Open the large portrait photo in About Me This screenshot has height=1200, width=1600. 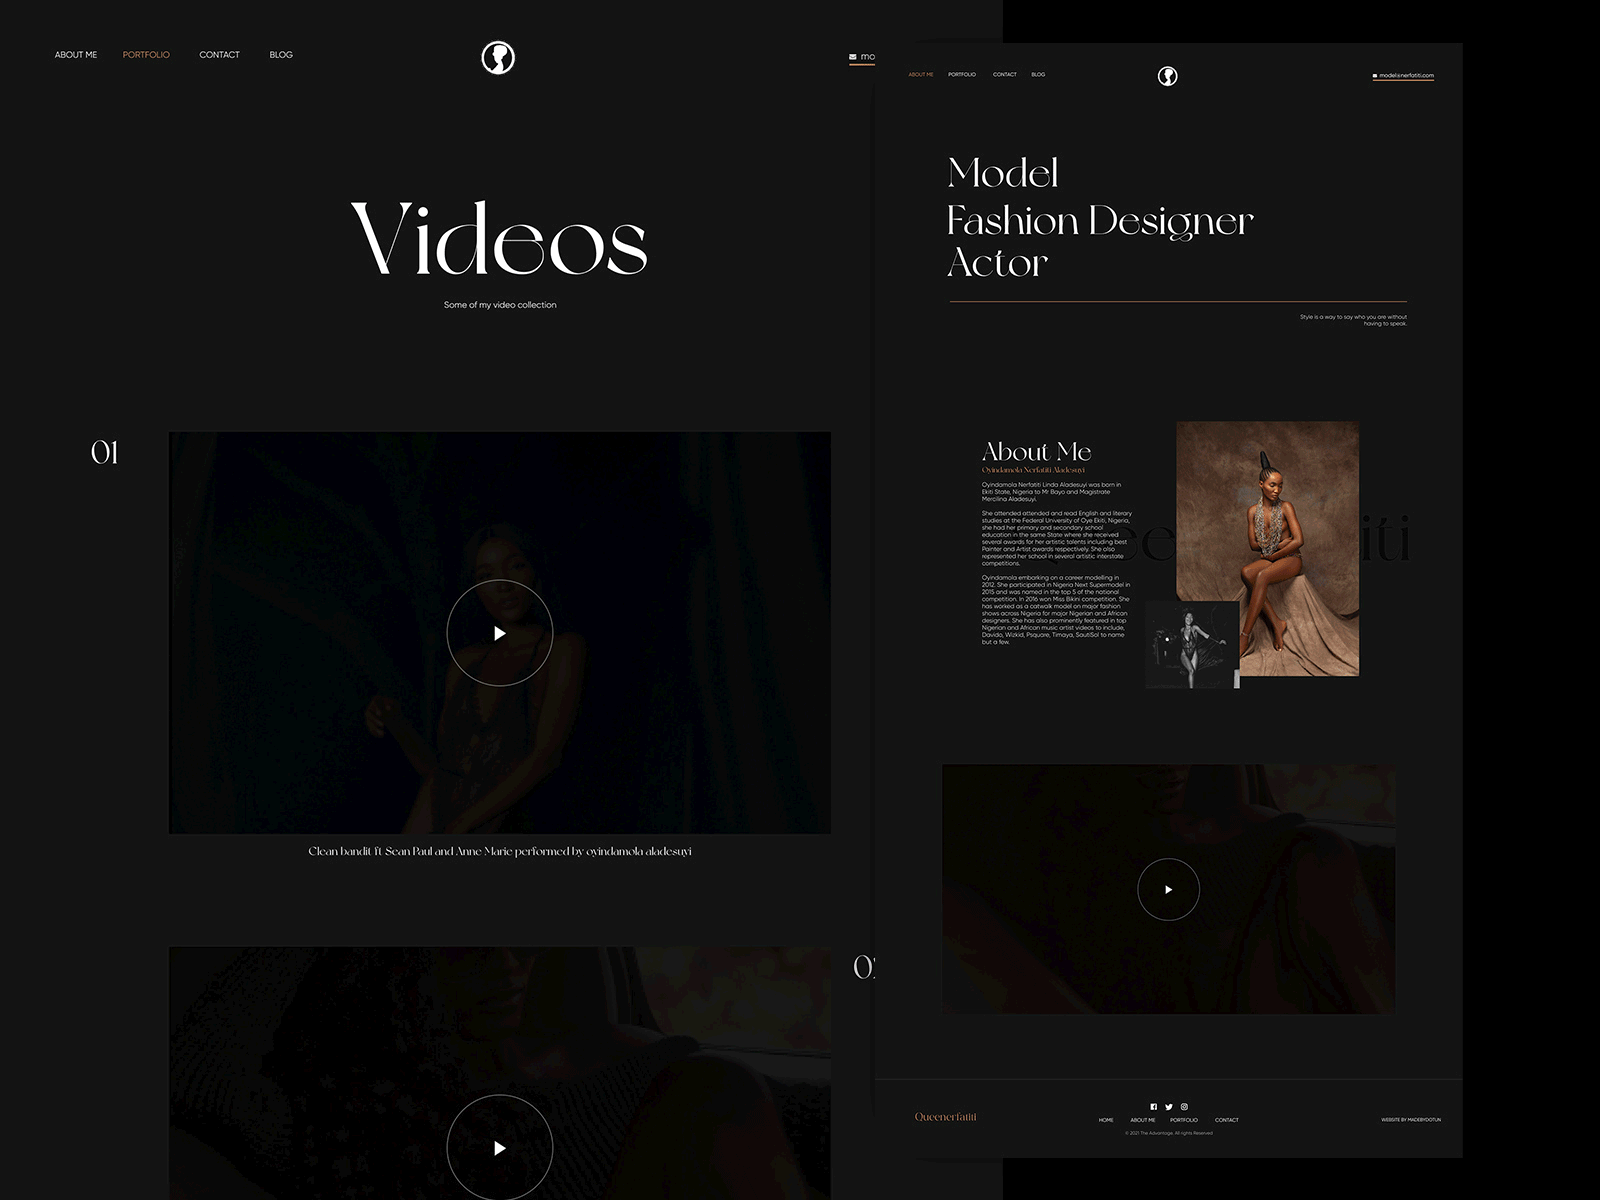tap(1268, 550)
